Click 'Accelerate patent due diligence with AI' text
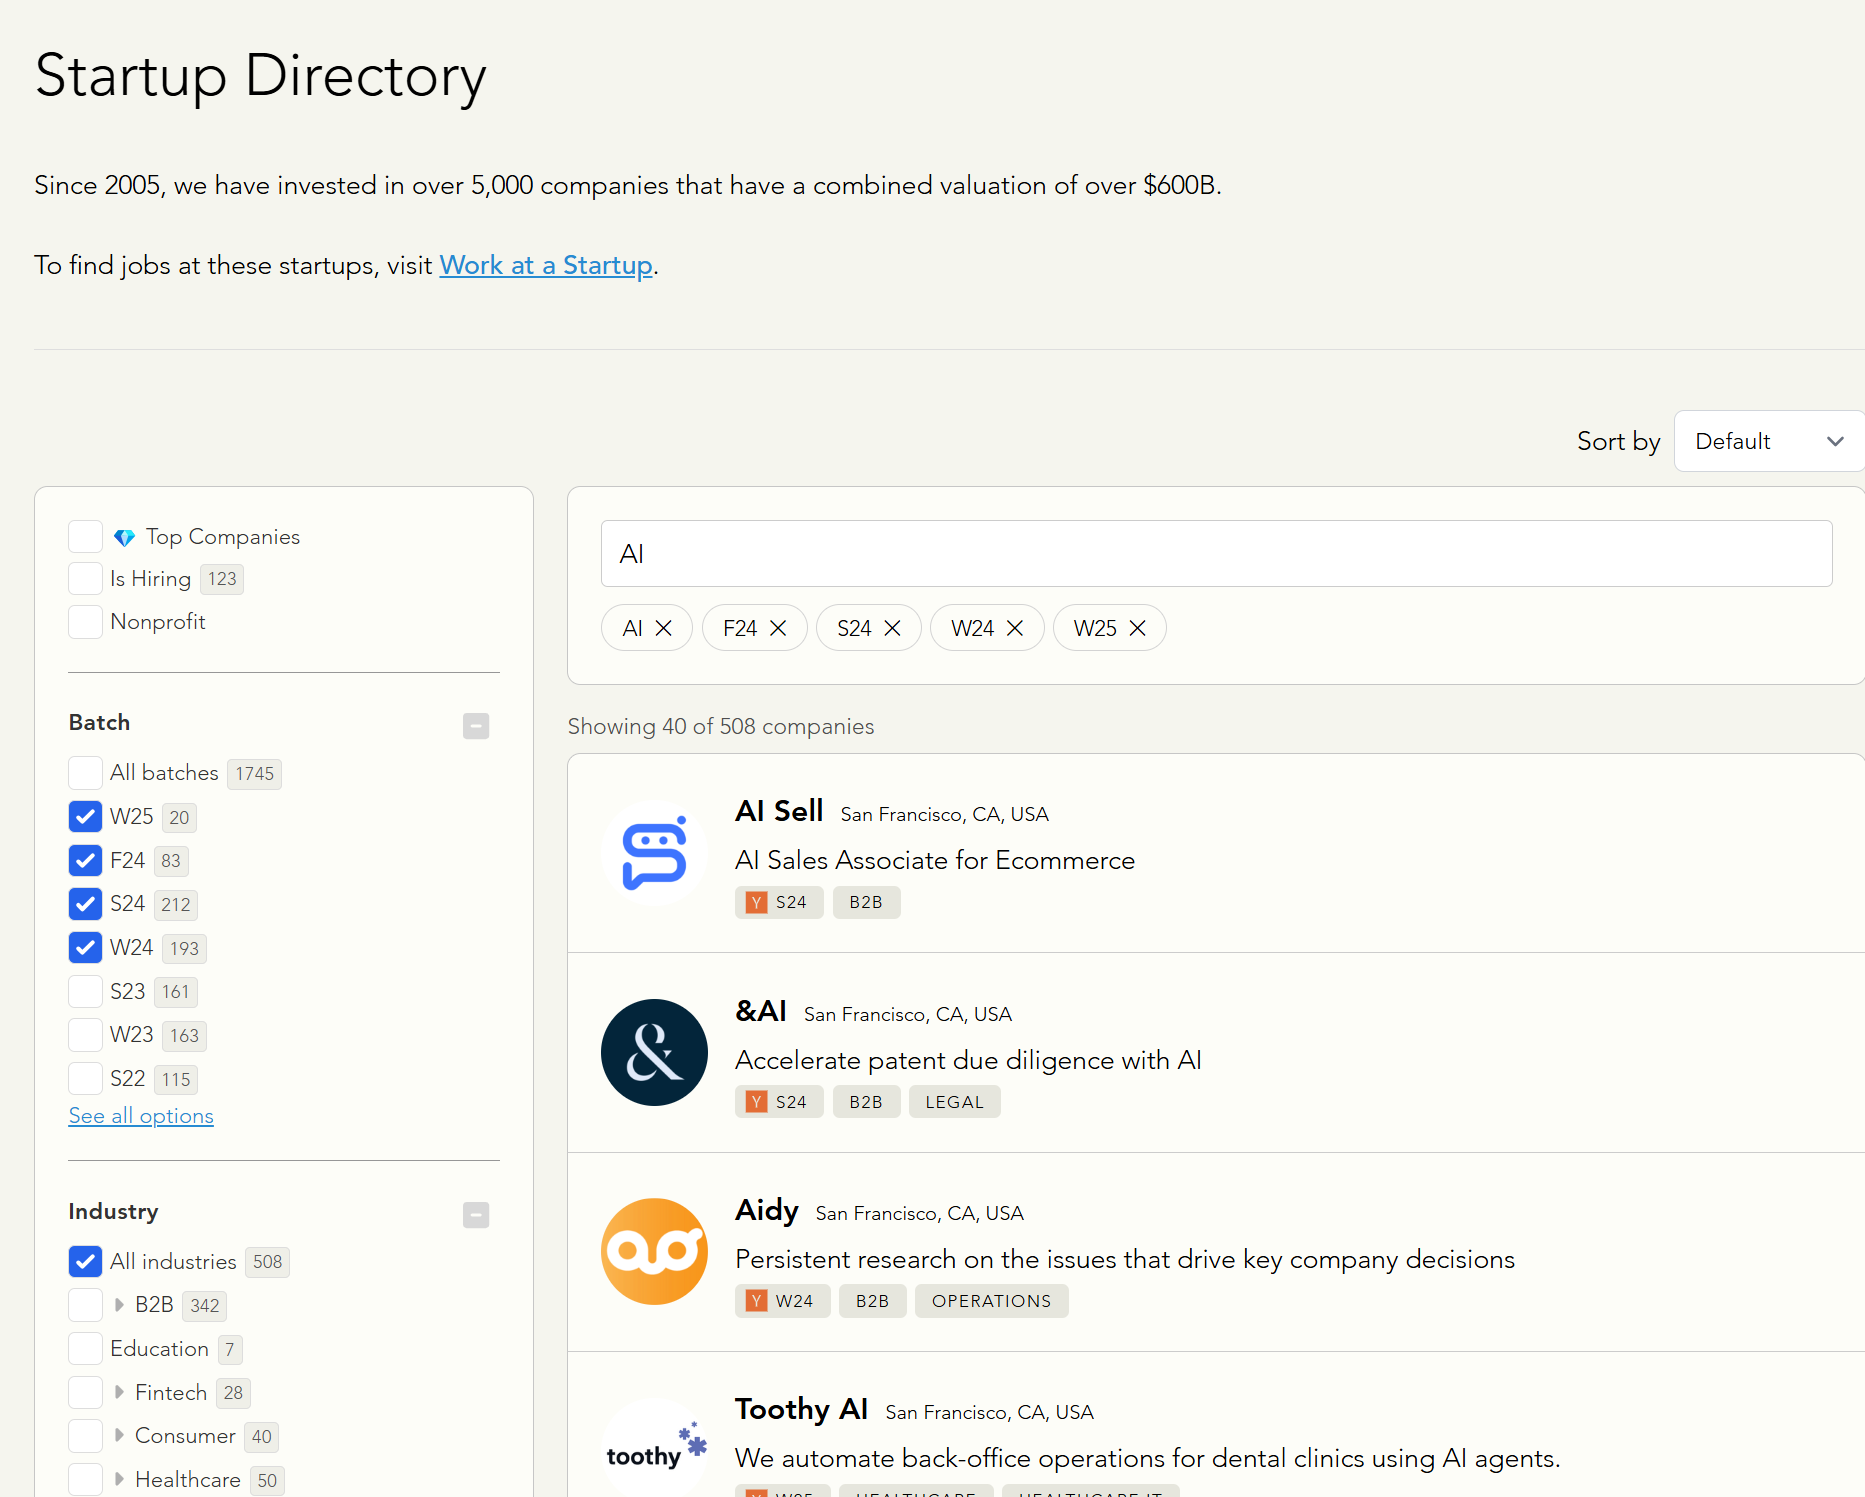This screenshot has width=1865, height=1497. pyautogui.click(x=968, y=1060)
